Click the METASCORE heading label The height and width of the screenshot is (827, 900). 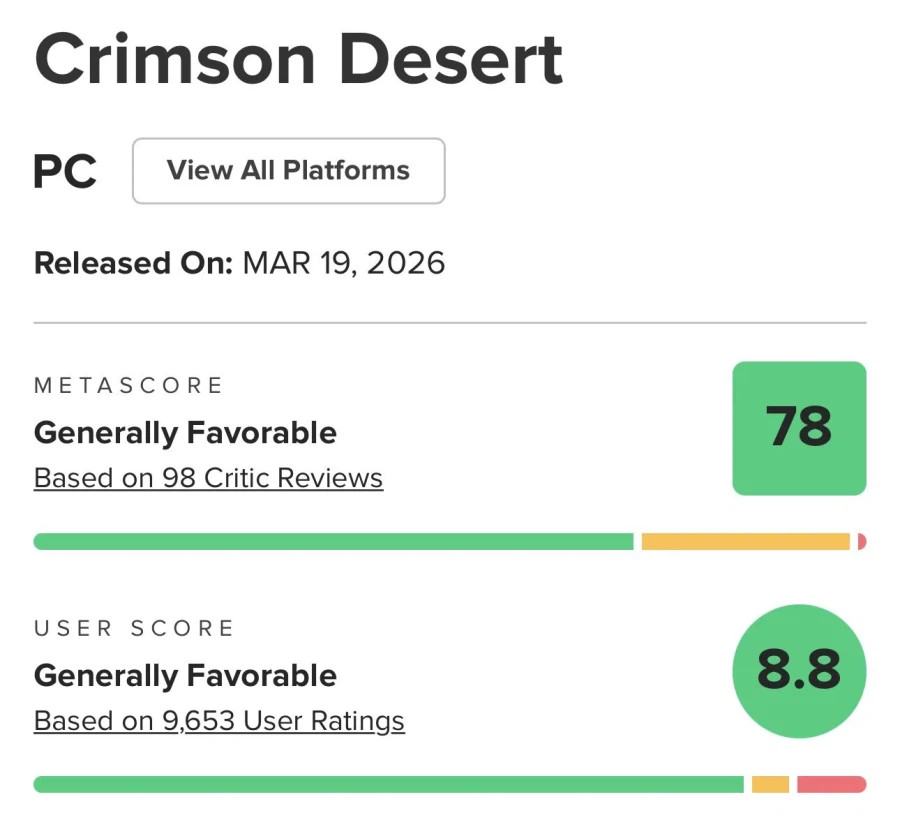129,386
